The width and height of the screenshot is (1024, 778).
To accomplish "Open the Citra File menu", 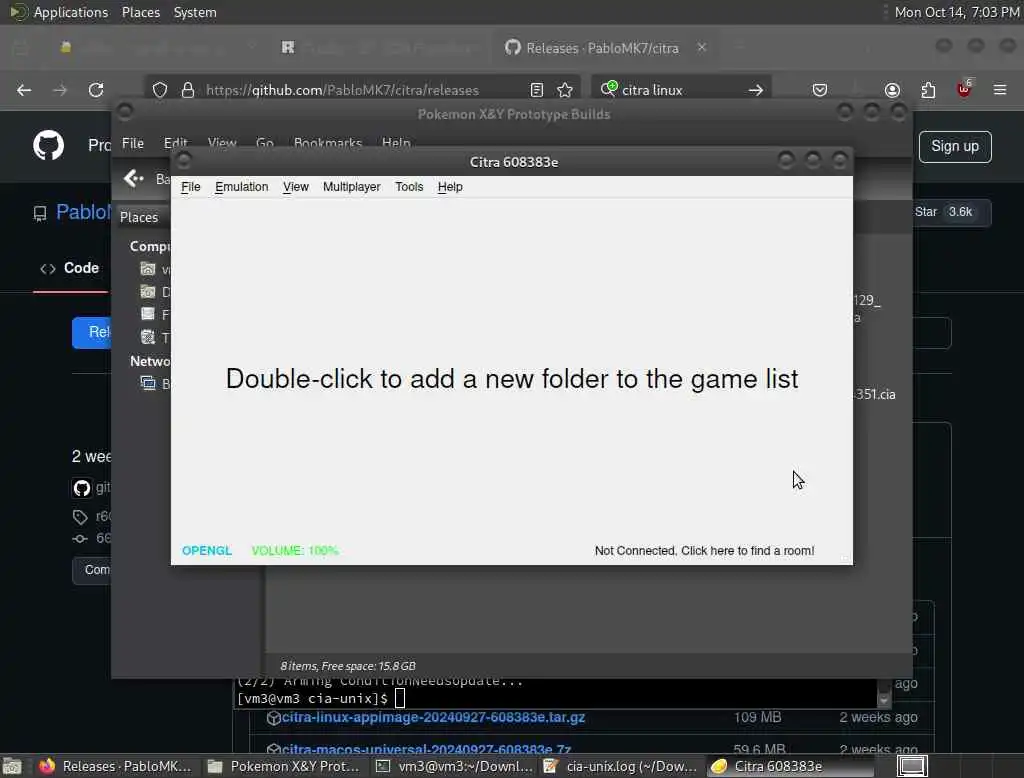I will pyautogui.click(x=191, y=187).
